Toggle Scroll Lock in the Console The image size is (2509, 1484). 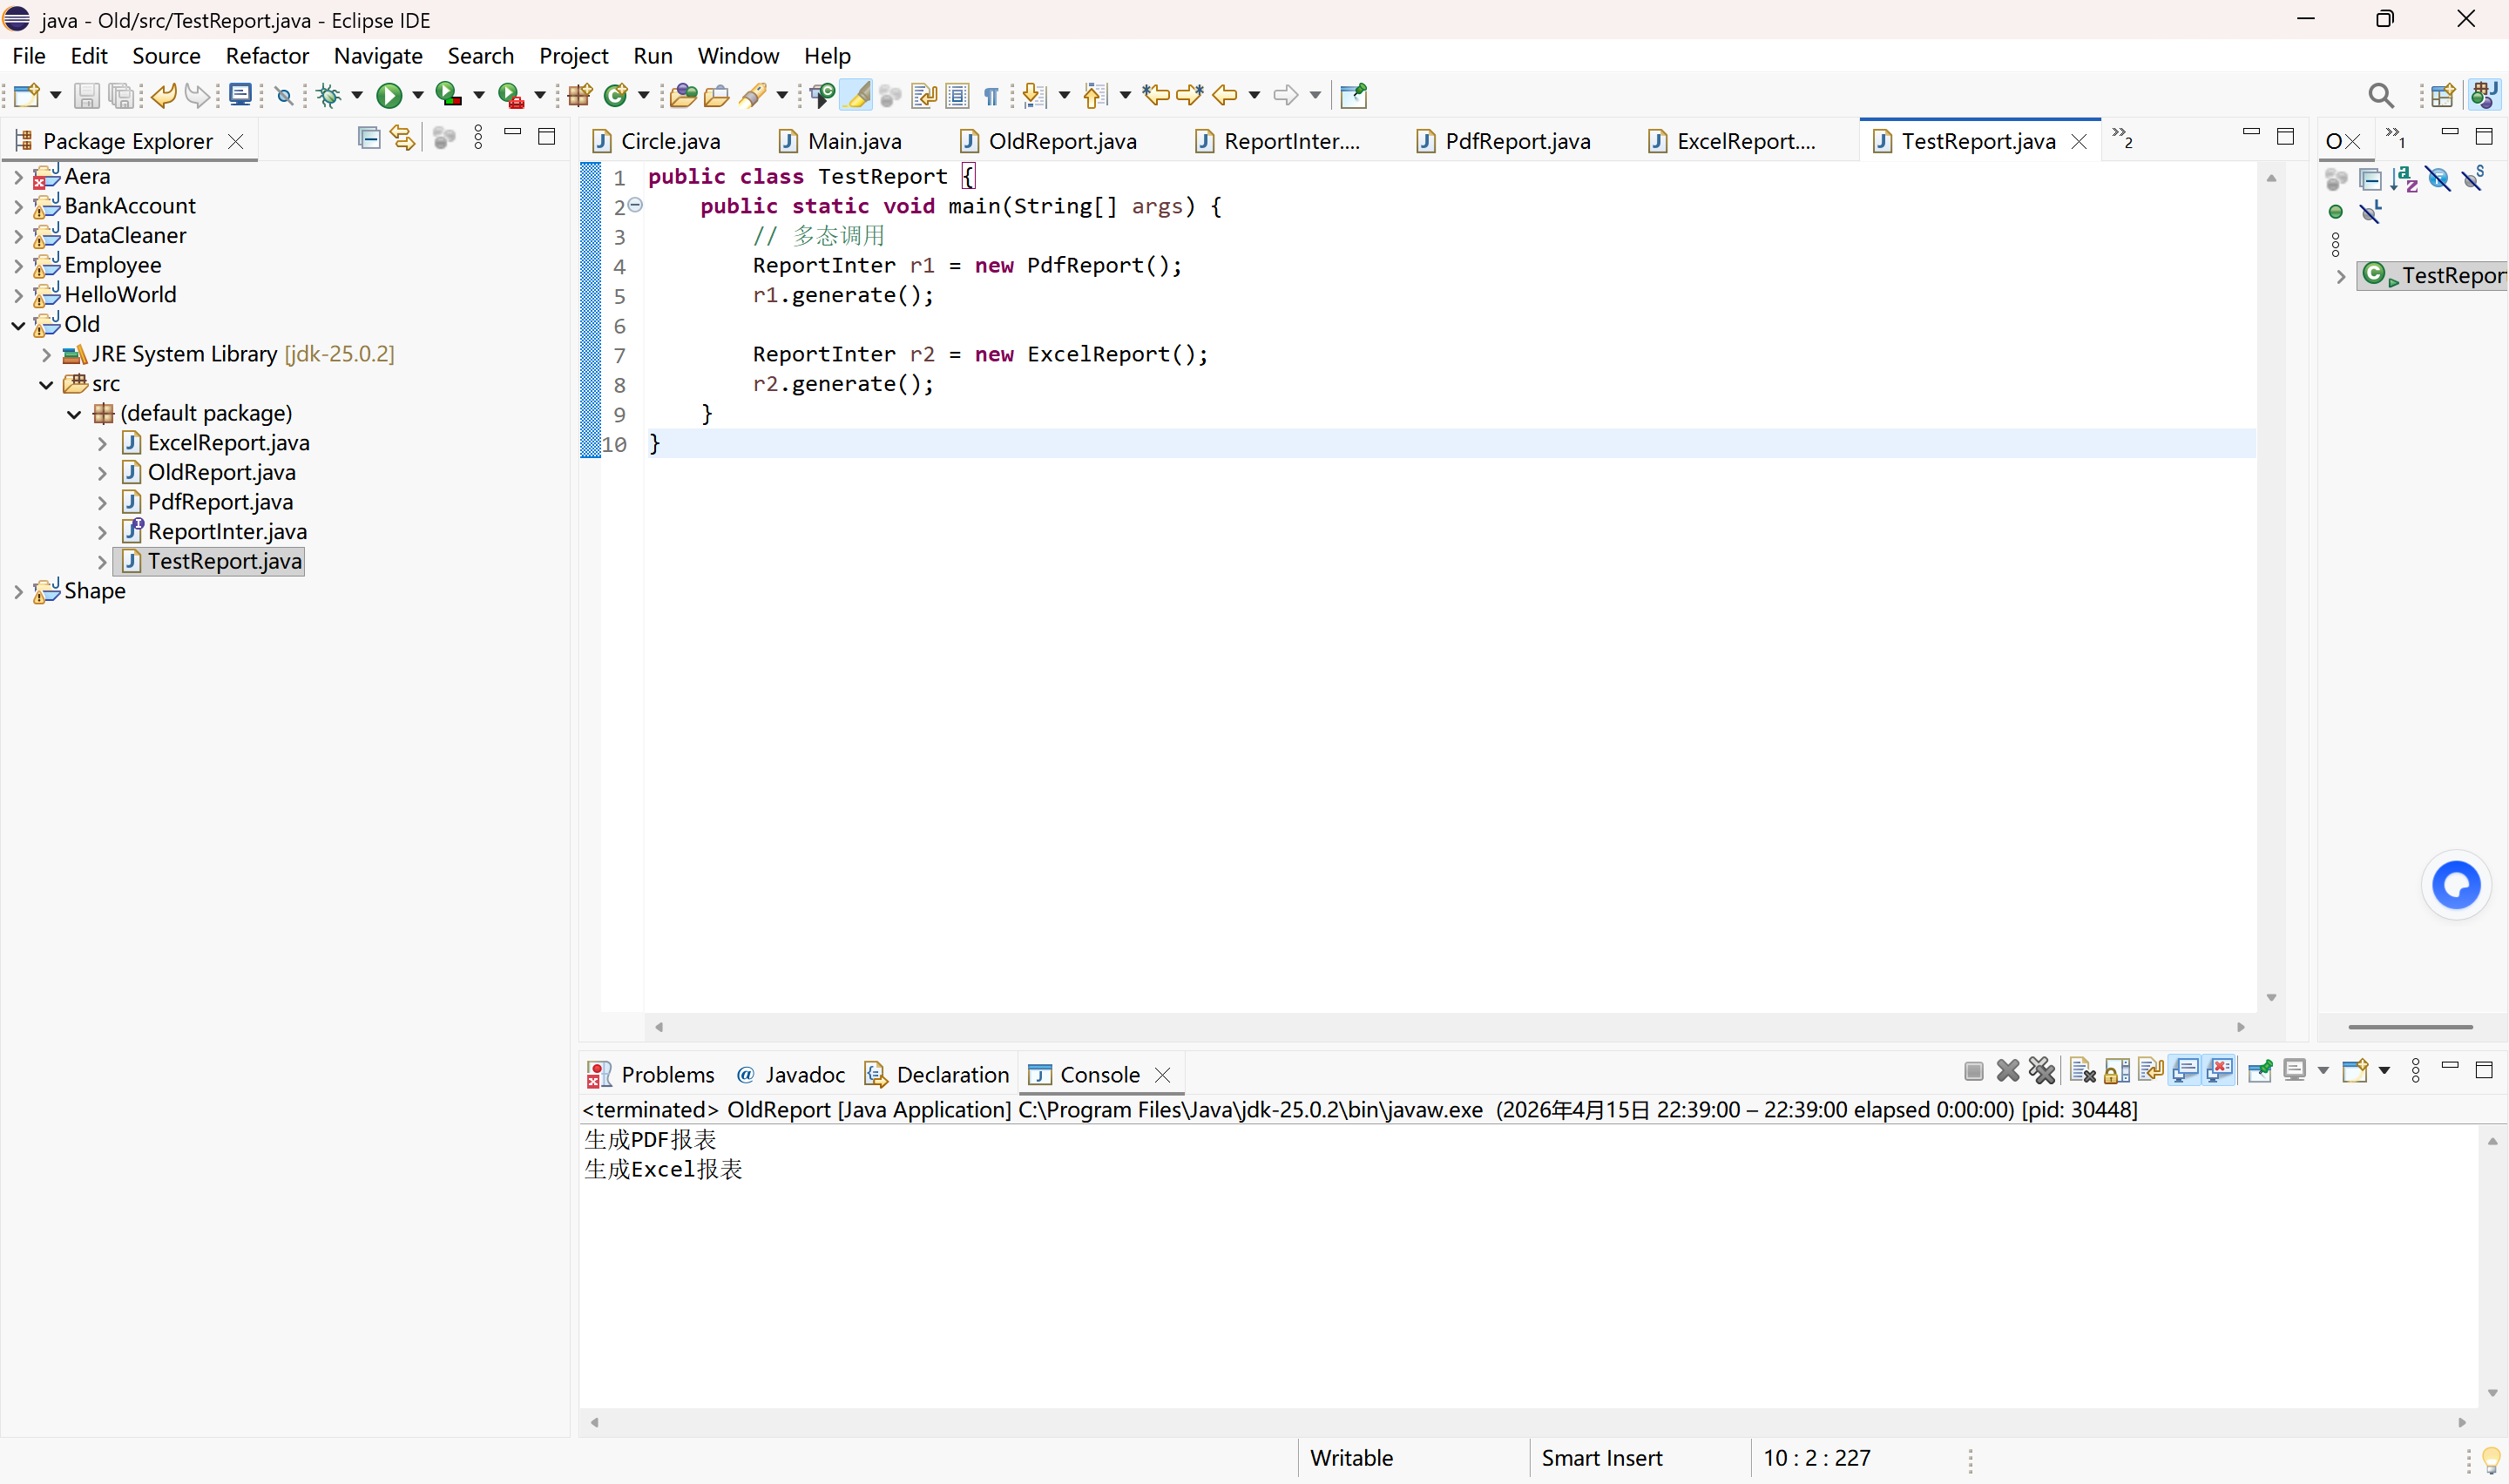pos(2116,1072)
